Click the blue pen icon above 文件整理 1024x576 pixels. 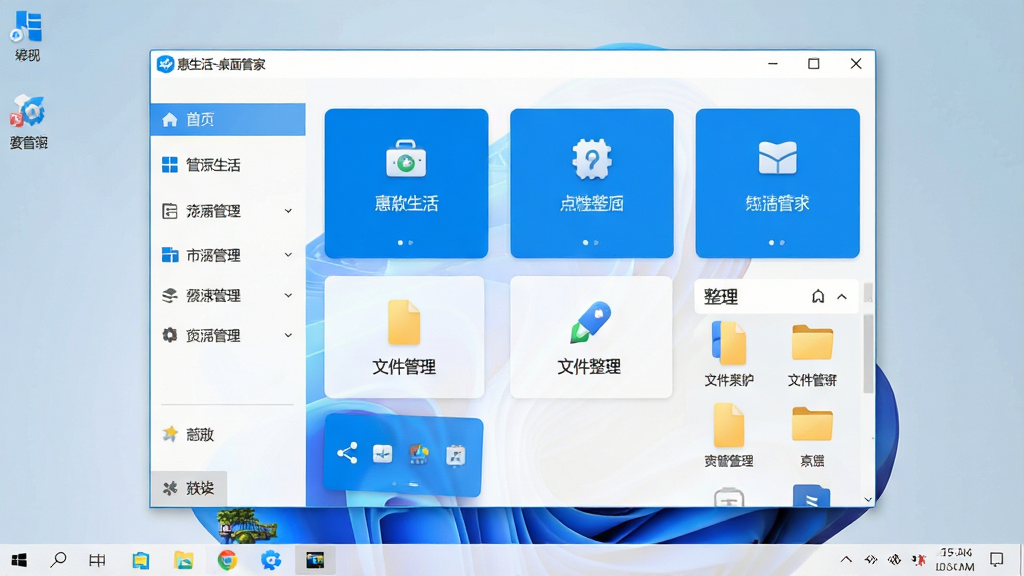click(x=590, y=321)
